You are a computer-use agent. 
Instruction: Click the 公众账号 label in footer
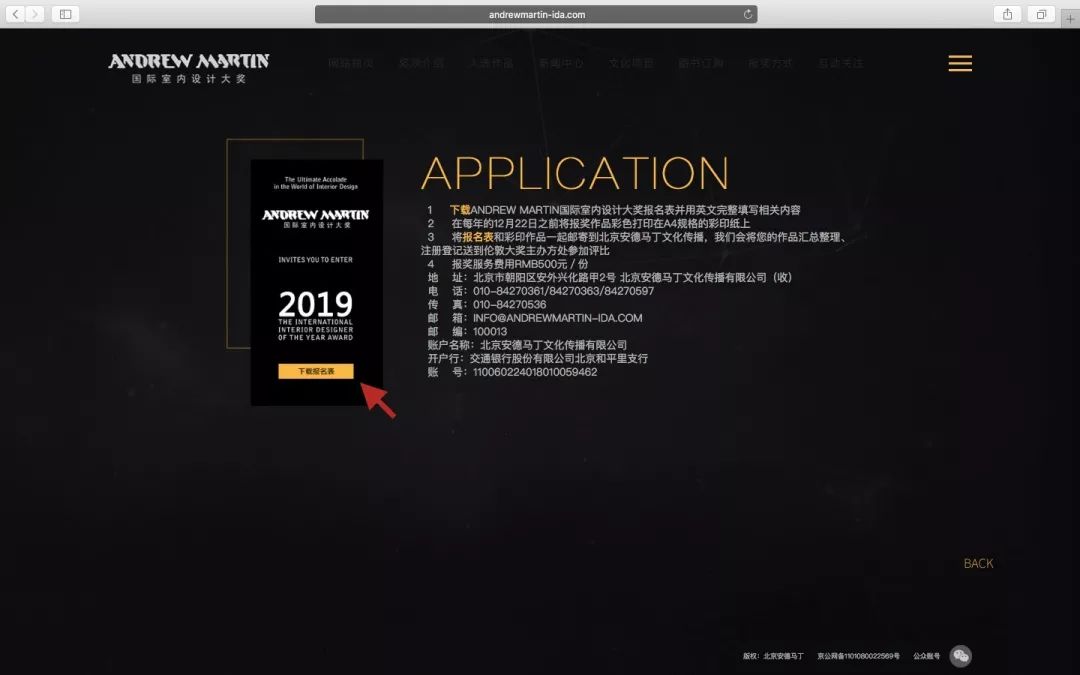click(926, 656)
